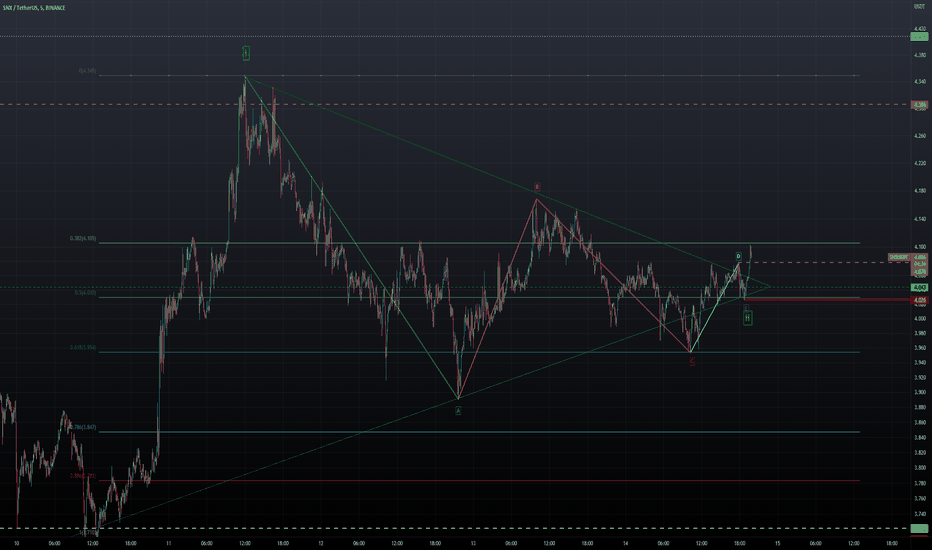Image resolution: width=932 pixels, height=550 pixels.
Task: Click the green price tag at chart bottom
Action: [x=920, y=528]
